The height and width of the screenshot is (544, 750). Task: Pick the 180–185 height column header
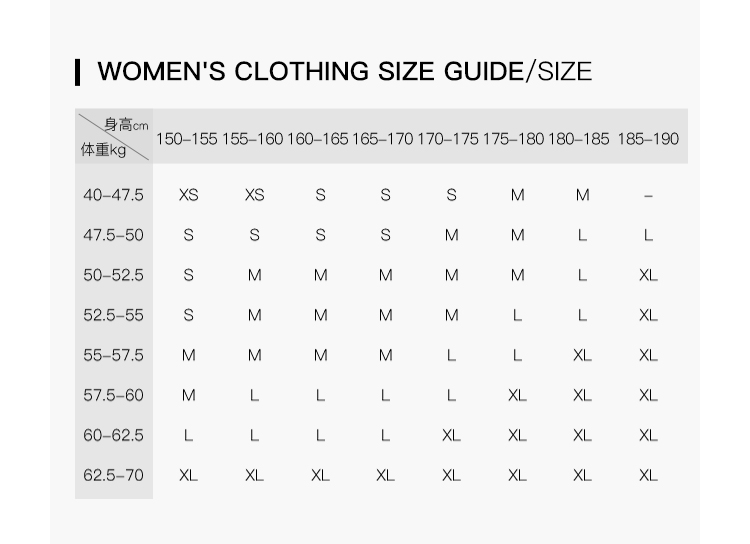(579, 139)
